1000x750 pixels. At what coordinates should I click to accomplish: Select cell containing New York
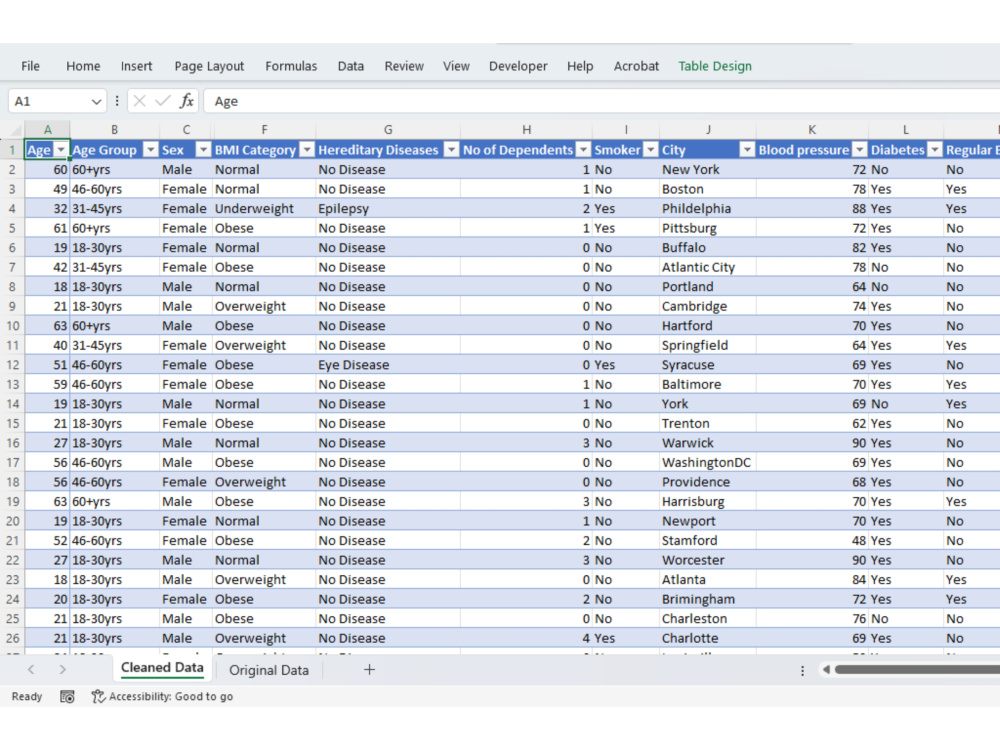point(708,170)
